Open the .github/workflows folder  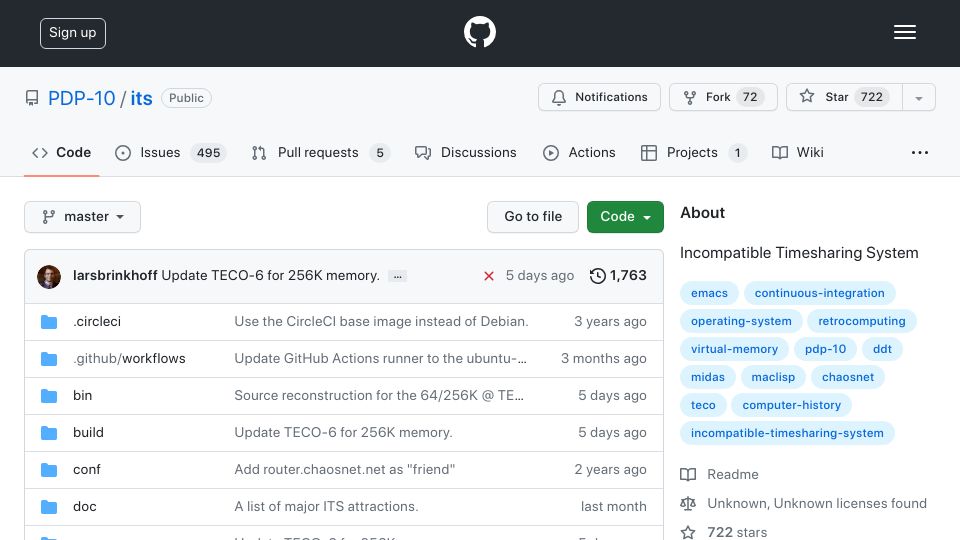129,358
